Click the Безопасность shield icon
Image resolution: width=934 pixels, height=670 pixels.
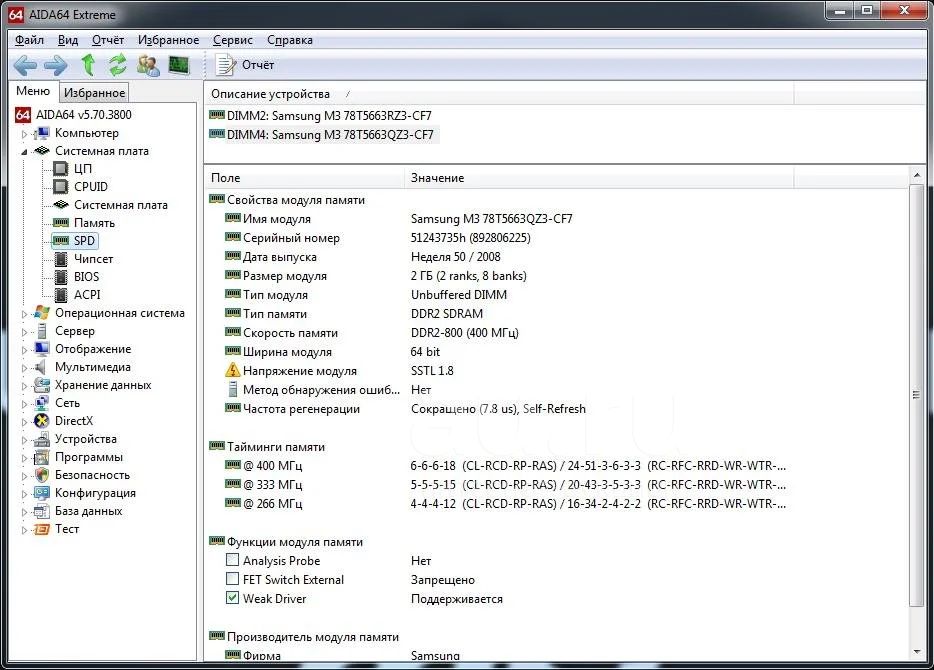click(x=42, y=475)
